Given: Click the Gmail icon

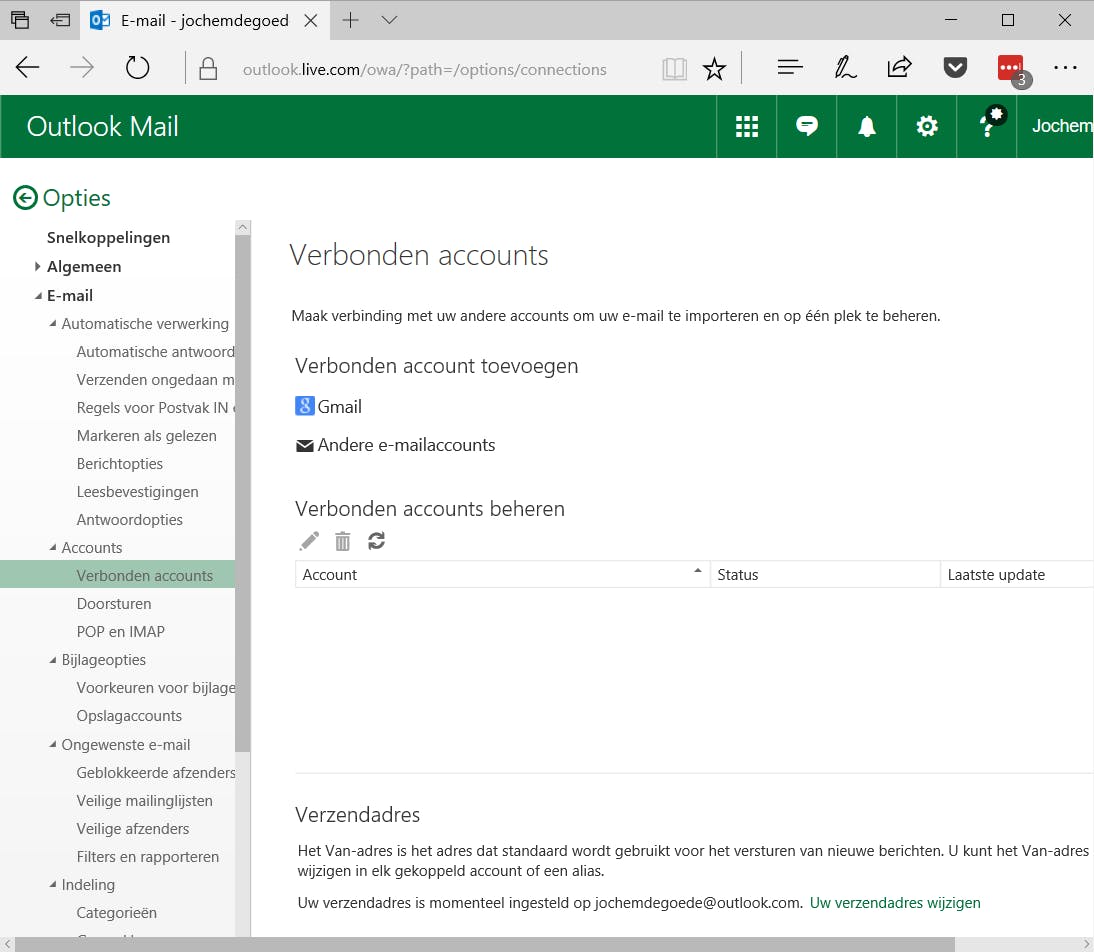Looking at the screenshot, I should click(x=304, y=406).
